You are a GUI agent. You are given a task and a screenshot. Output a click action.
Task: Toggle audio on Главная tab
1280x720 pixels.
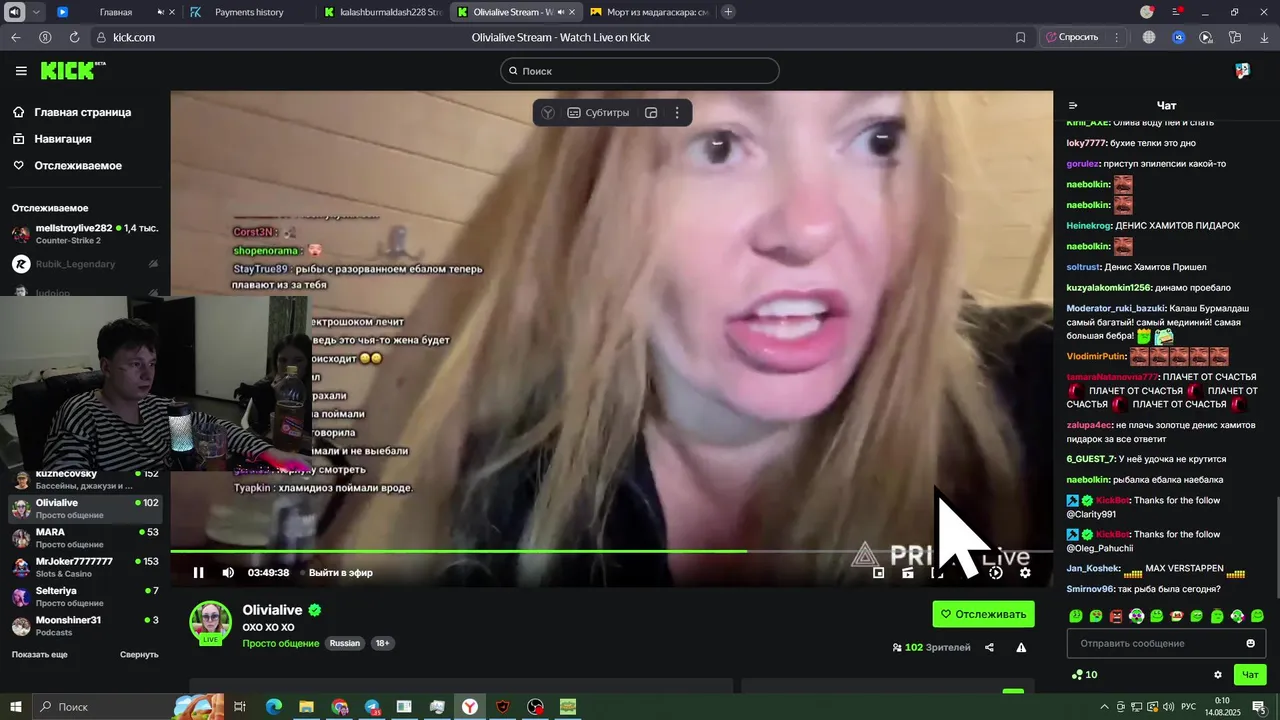pyautogui.click(x=161, y=12)
